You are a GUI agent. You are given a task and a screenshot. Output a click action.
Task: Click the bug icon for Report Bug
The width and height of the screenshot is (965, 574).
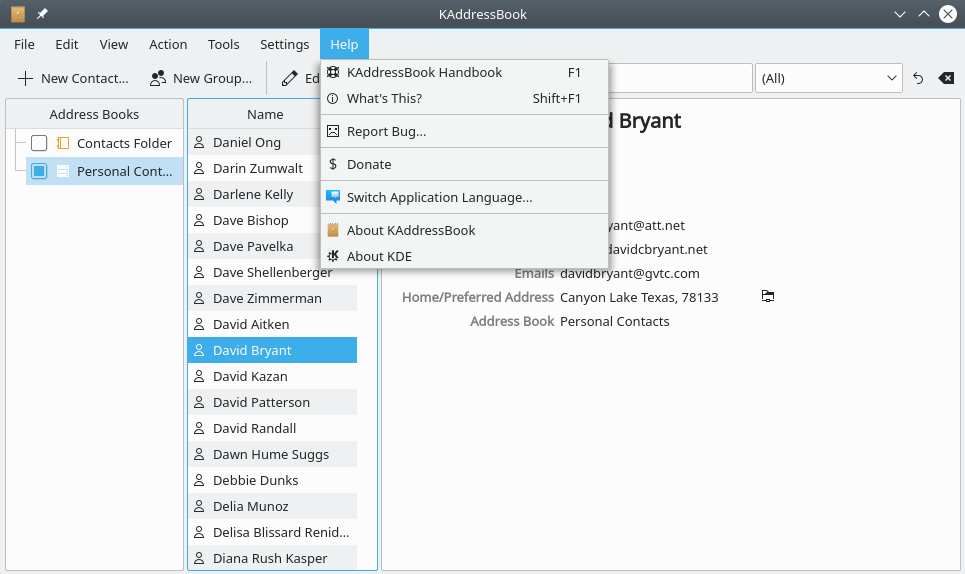pyautogui.click(x=333, y=131)
